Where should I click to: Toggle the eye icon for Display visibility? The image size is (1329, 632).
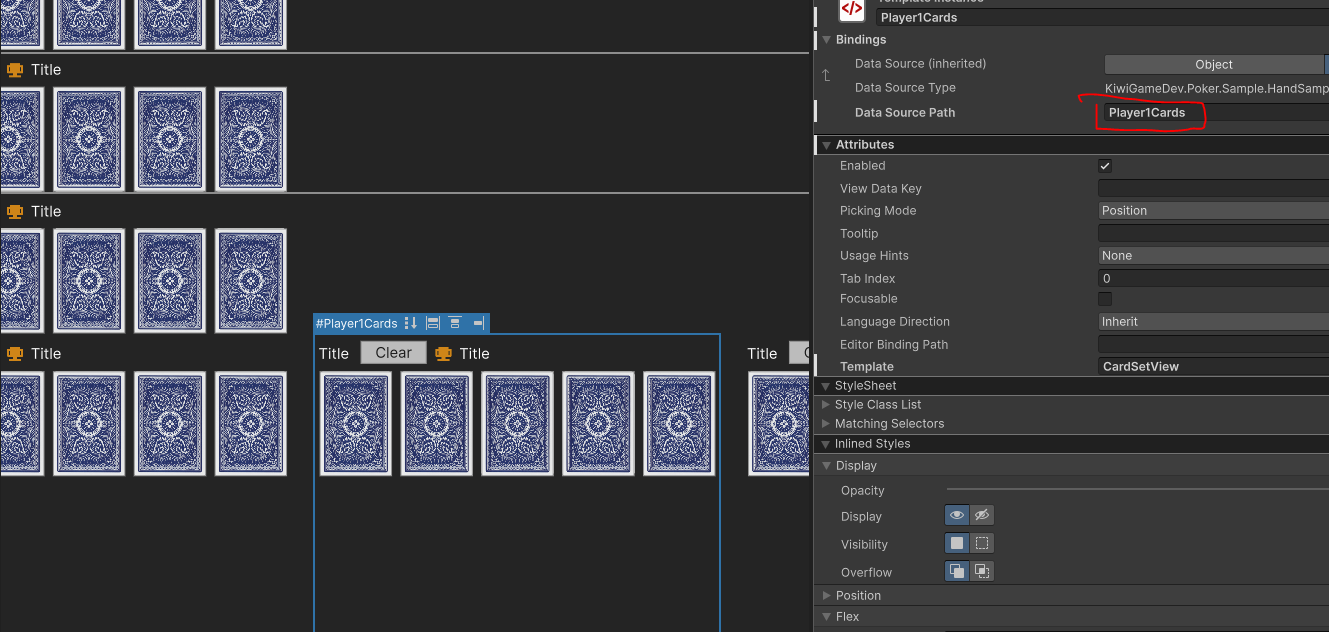pos(956,514)
